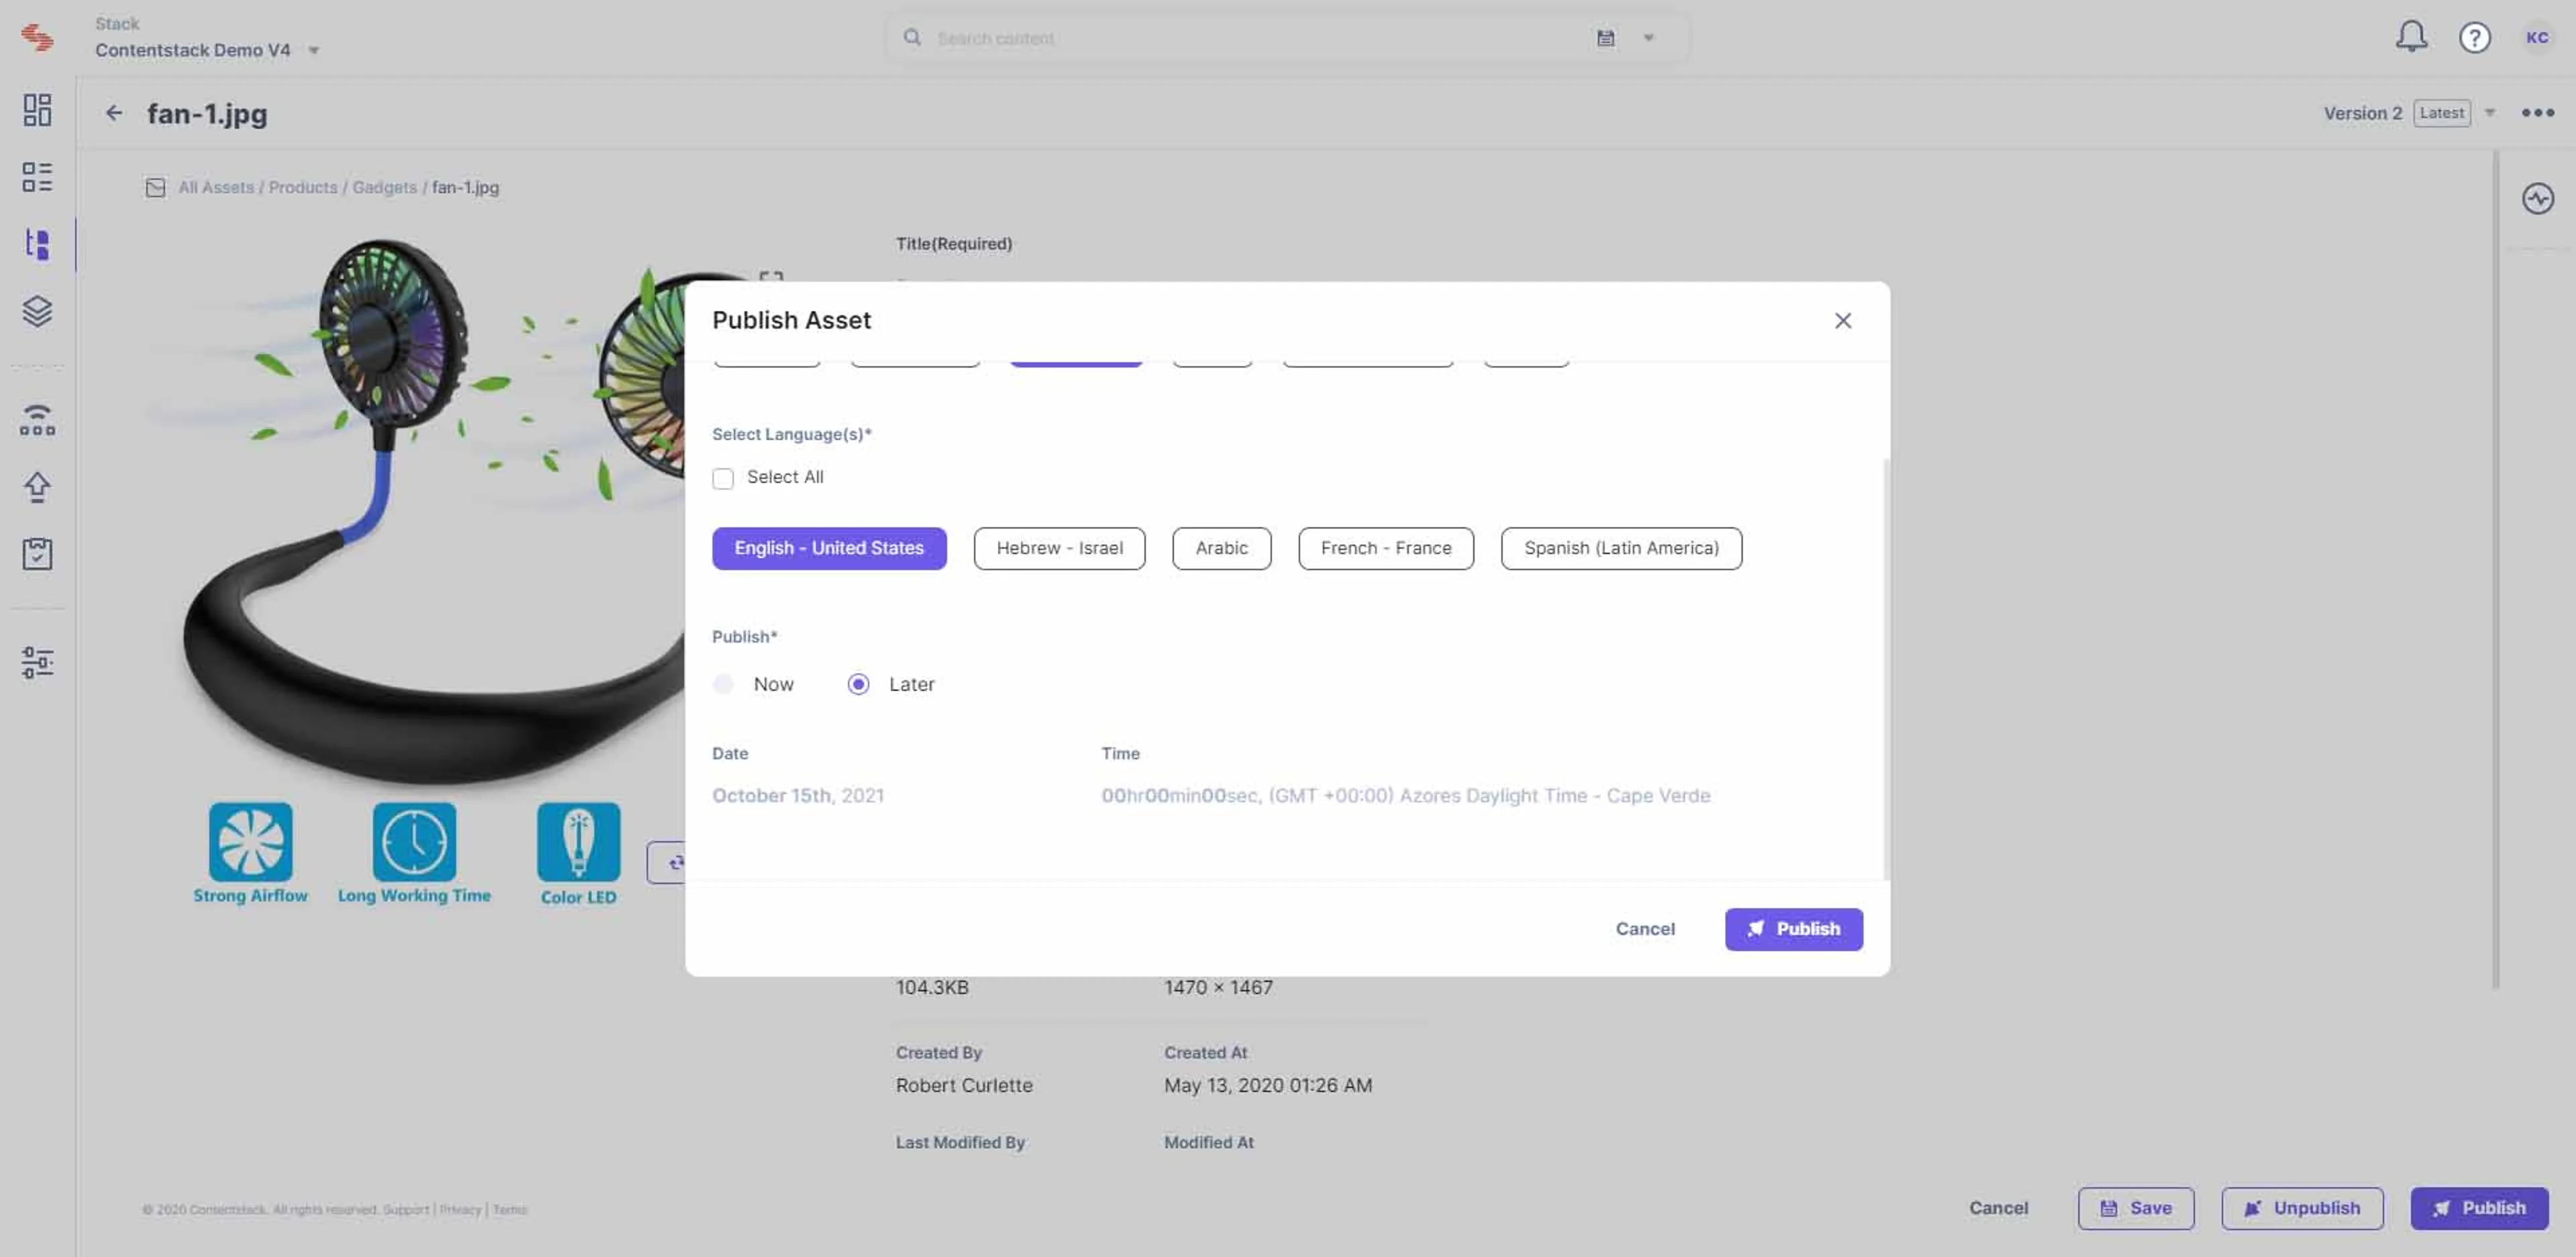Open the content stack layers sidebar icon
This screenshot has height=1257, width=2576.
37,311
